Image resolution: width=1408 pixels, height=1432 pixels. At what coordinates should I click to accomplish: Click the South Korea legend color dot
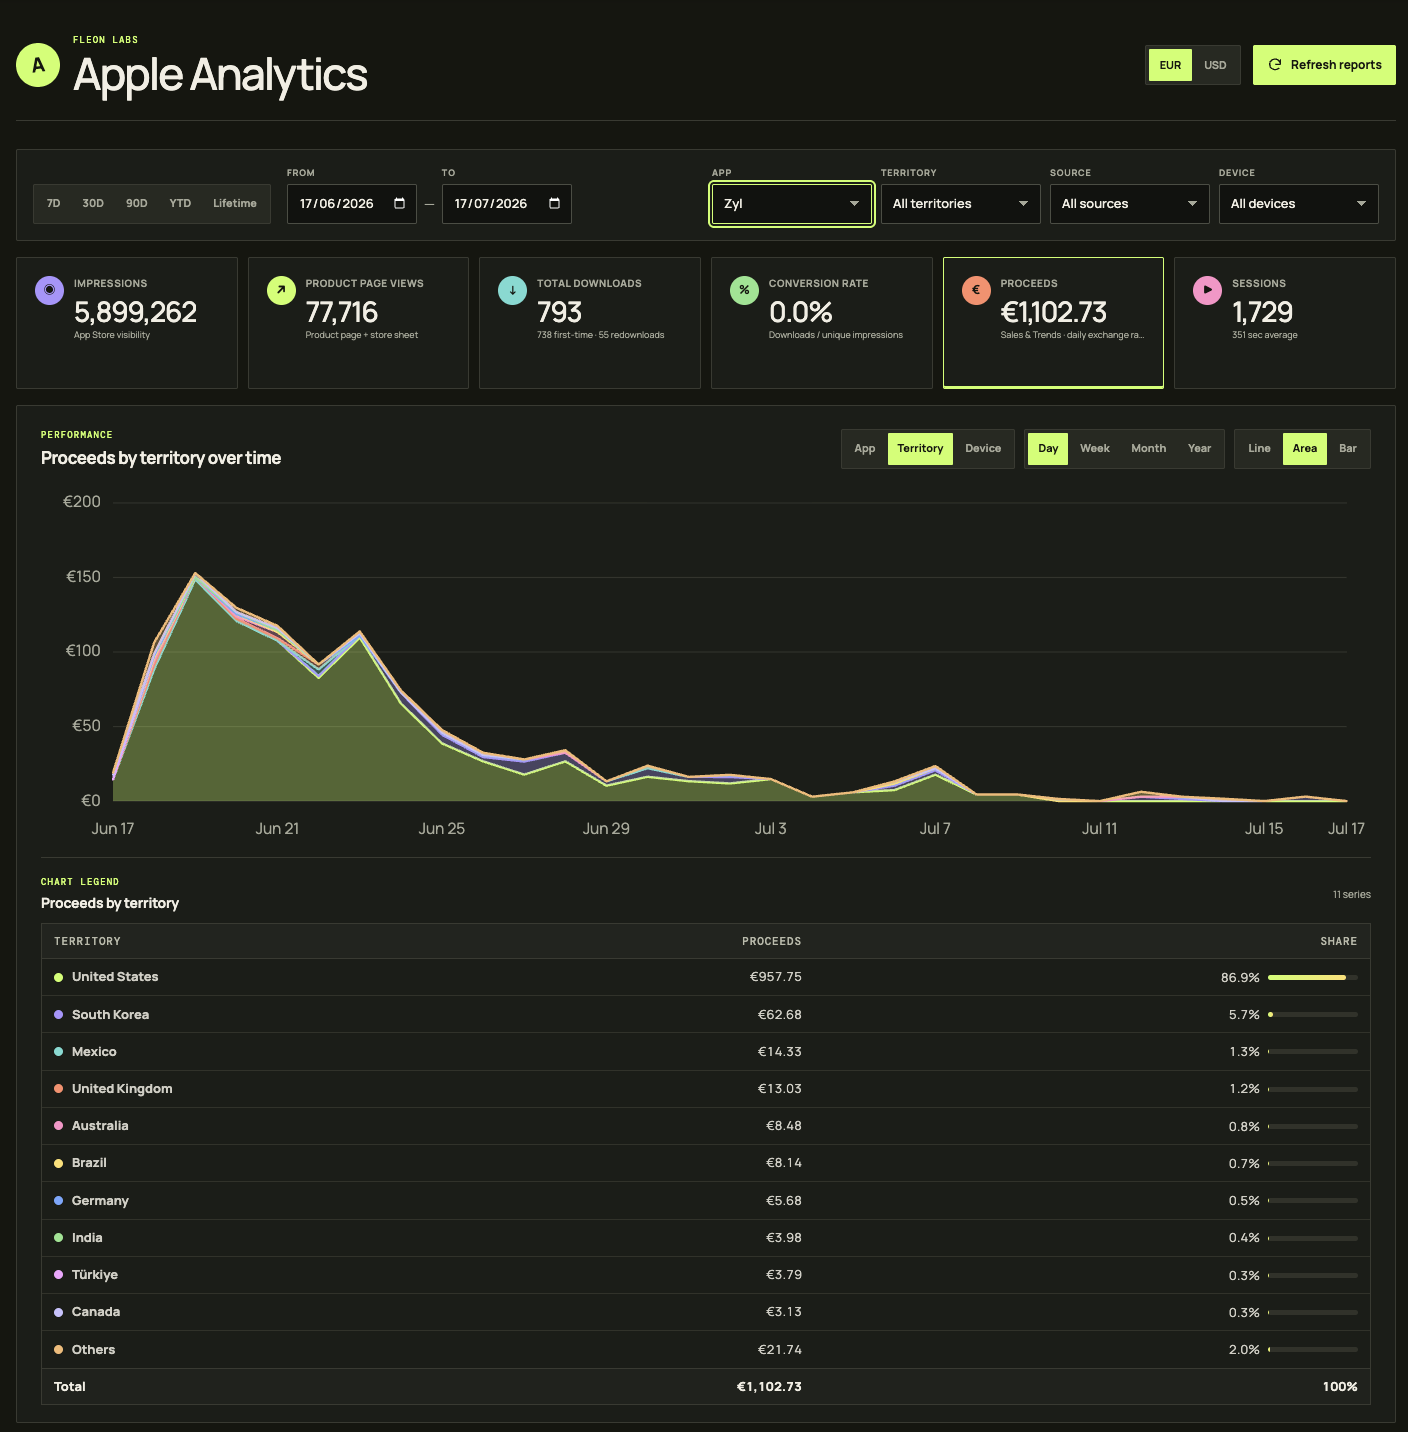click(x=59, y=1014)
